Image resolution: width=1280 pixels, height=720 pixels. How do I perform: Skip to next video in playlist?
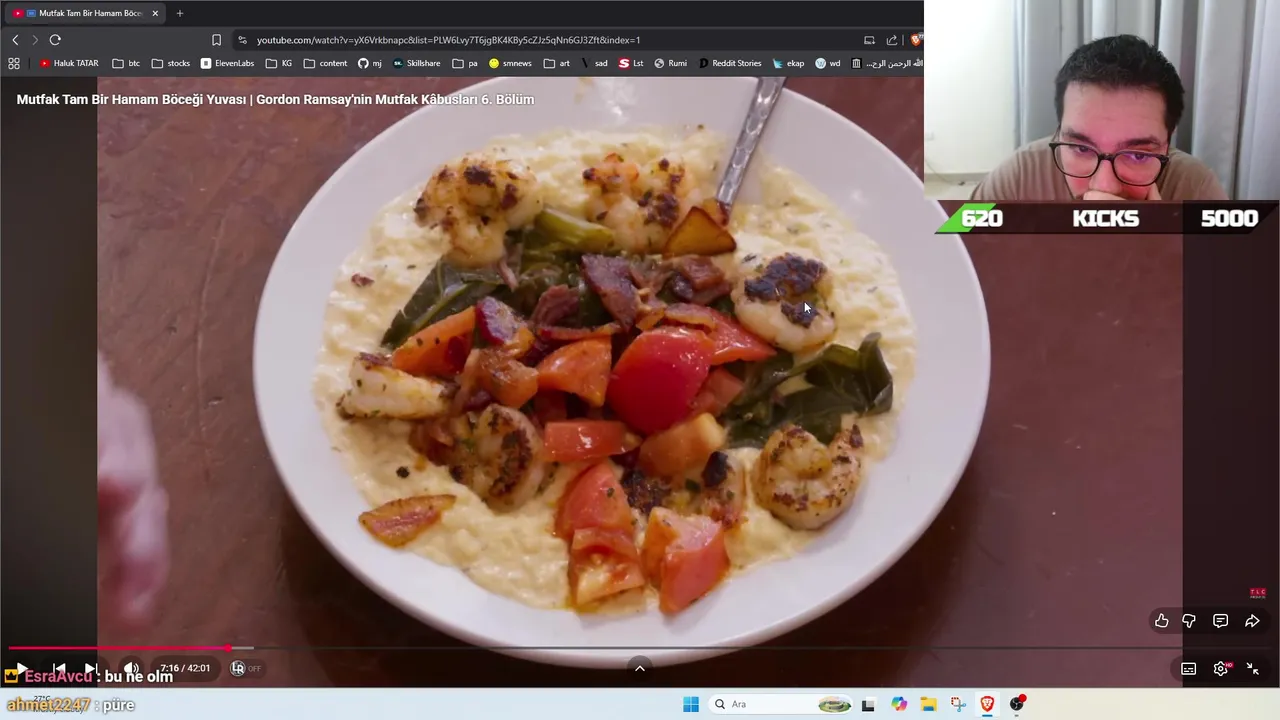pos(91,668)
